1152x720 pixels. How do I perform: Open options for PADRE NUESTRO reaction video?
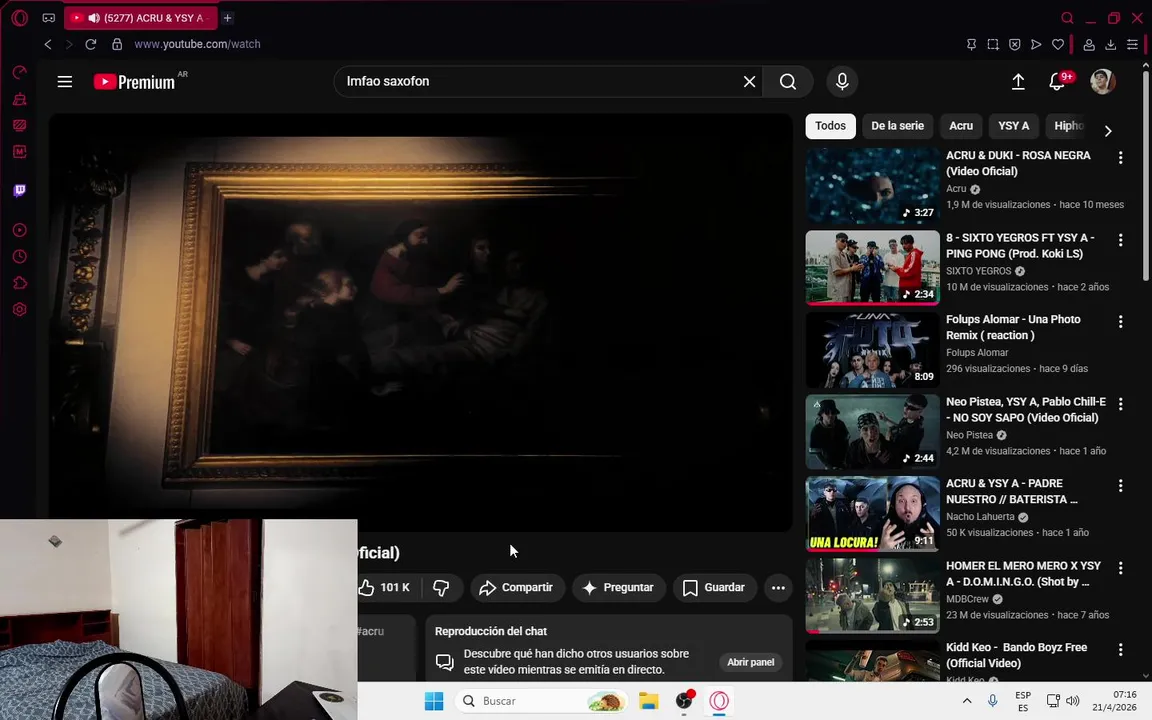tap(1120, 486)
